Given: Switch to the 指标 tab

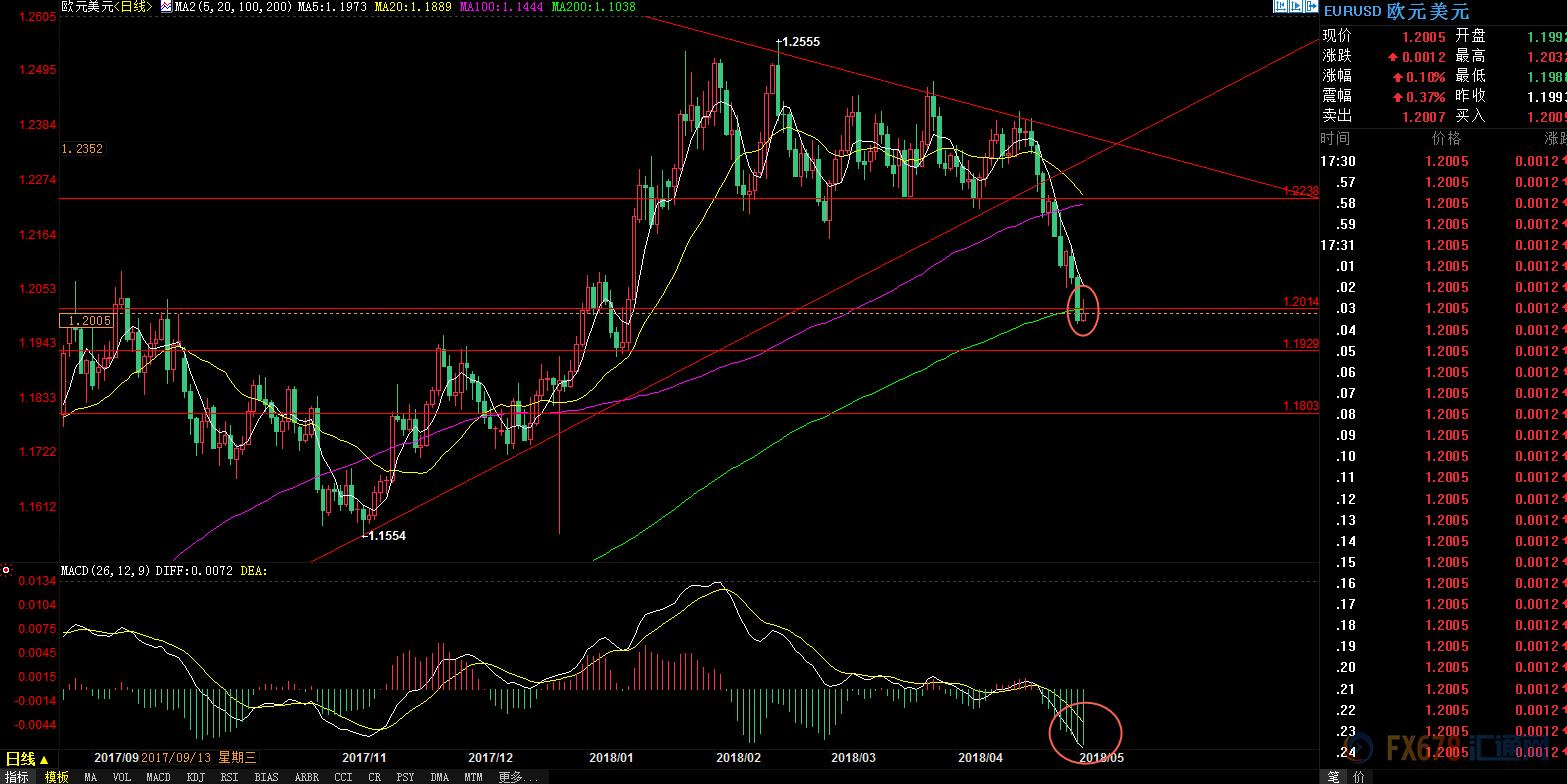Looking at the screenshot, I should coord(17,777).
